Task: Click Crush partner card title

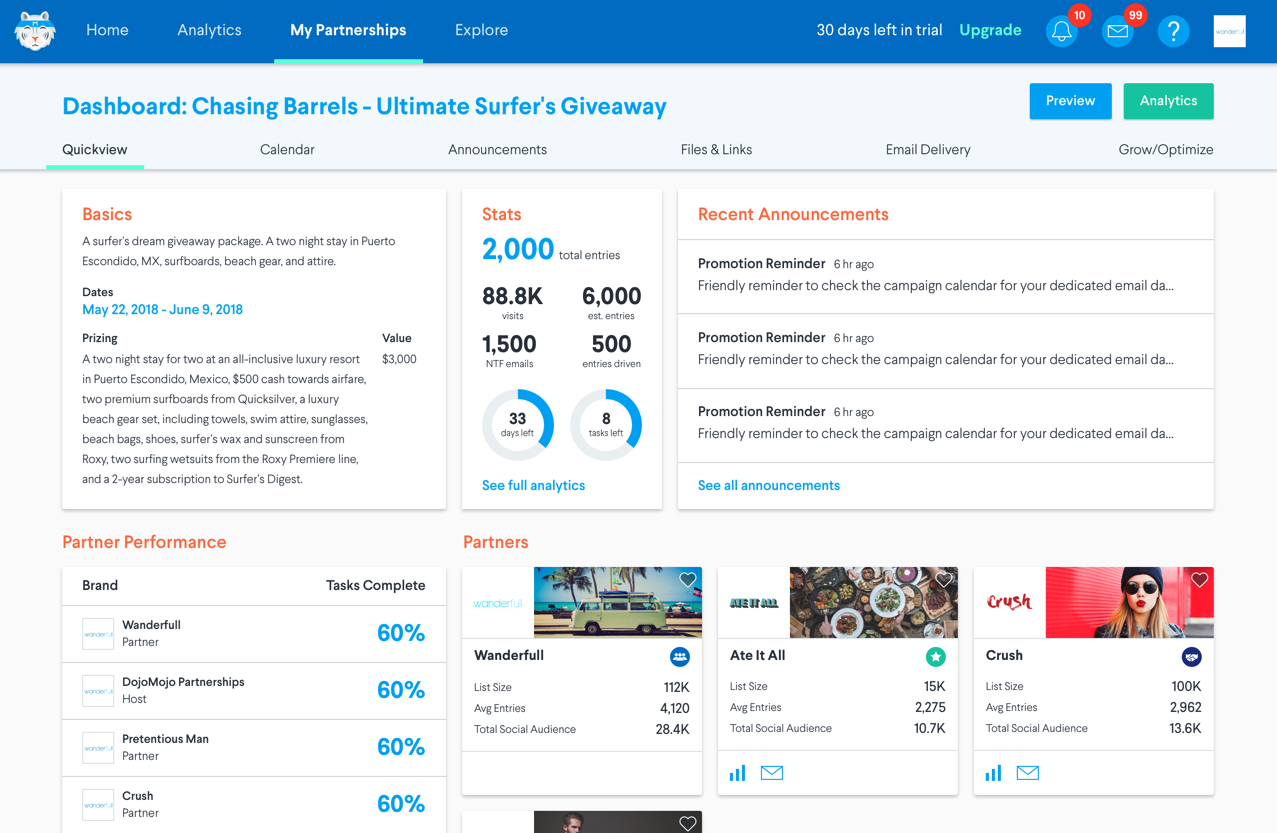Action: coord(1004,656)
